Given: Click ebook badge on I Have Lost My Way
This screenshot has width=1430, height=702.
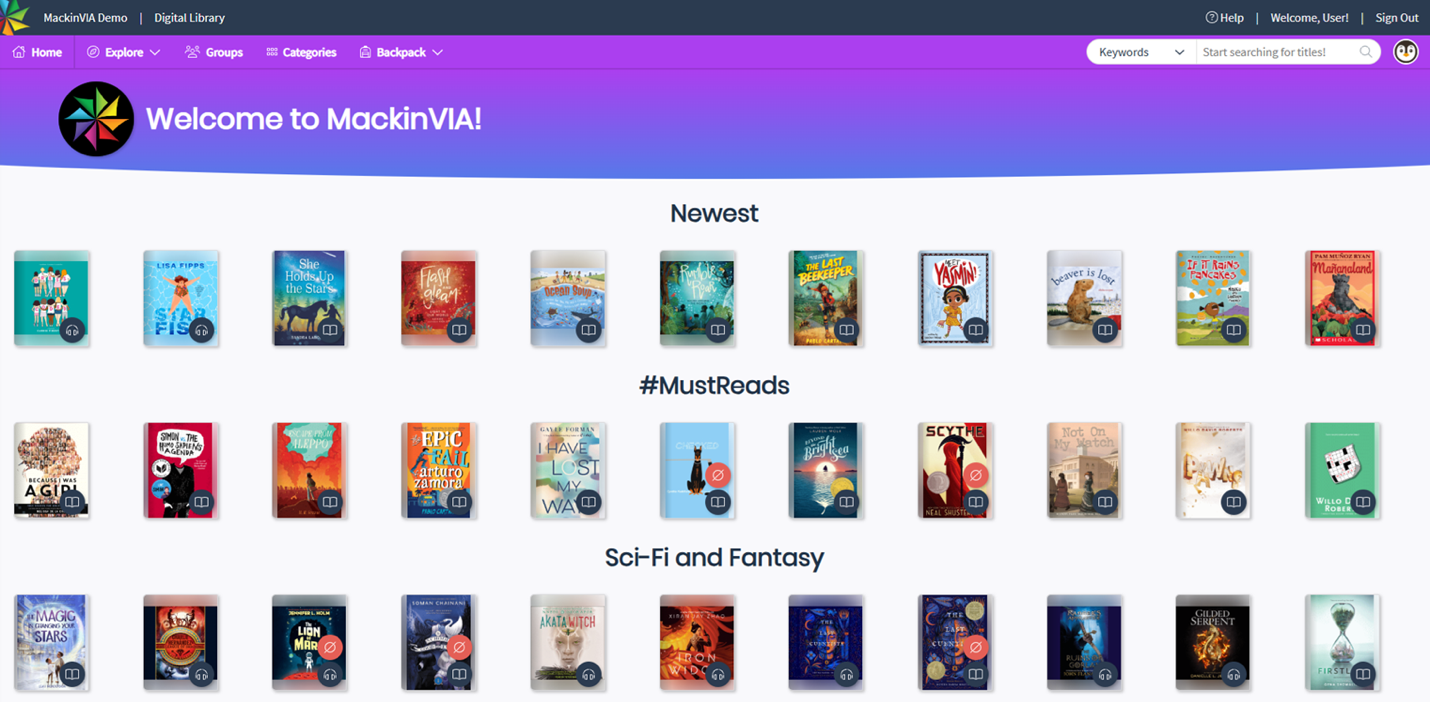Looking at the screenshot, I should point(588,502).
